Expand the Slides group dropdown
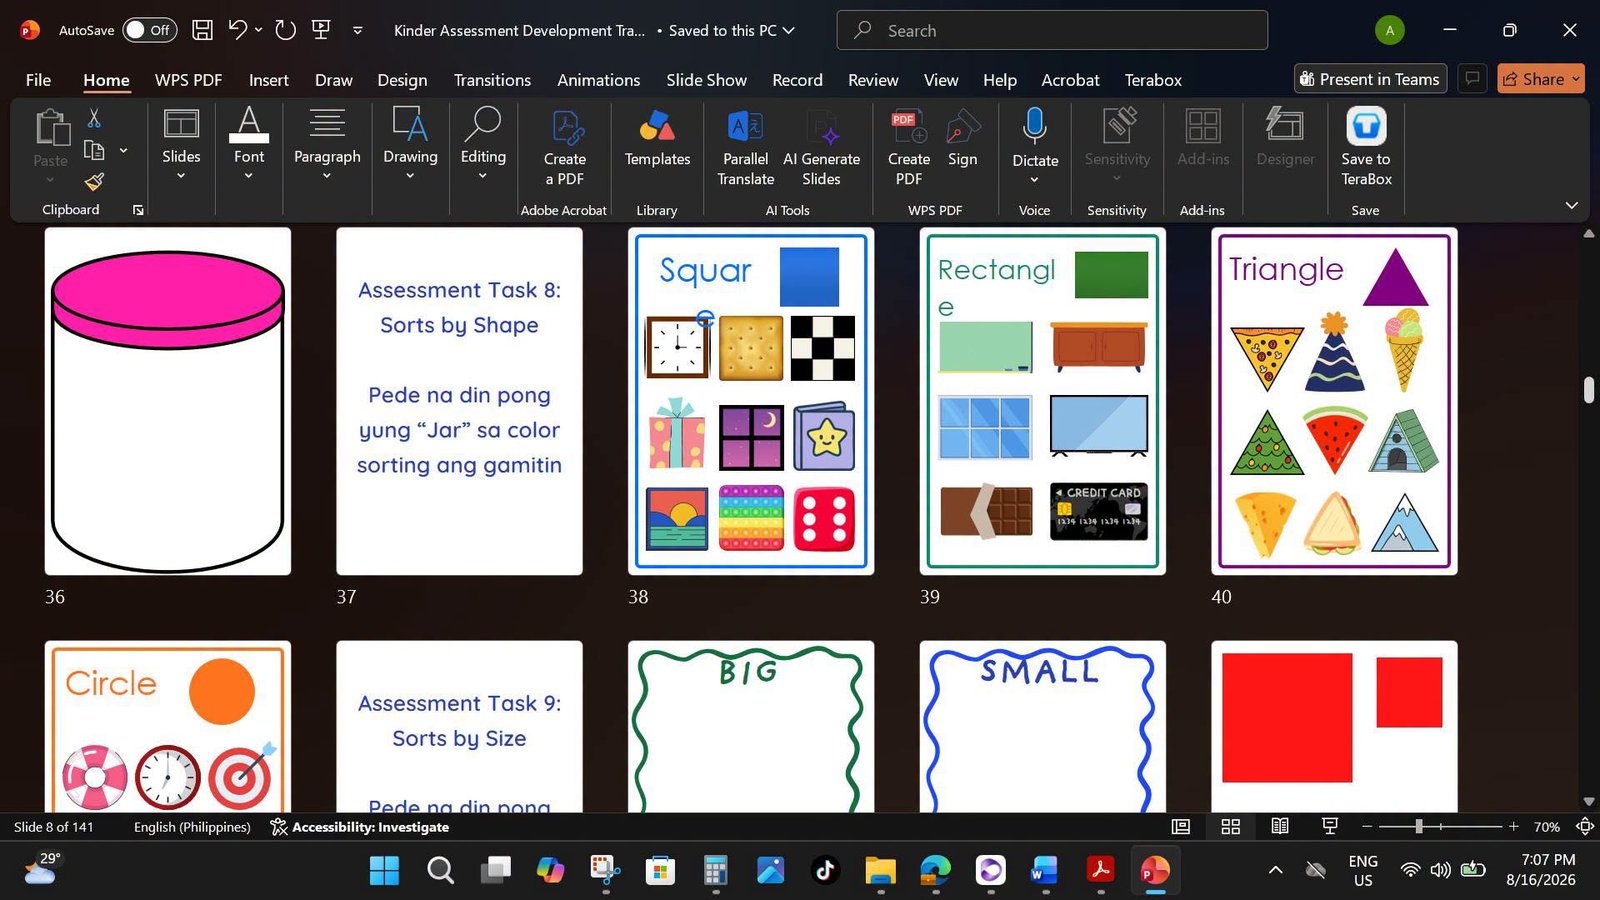 coord(181,176)
